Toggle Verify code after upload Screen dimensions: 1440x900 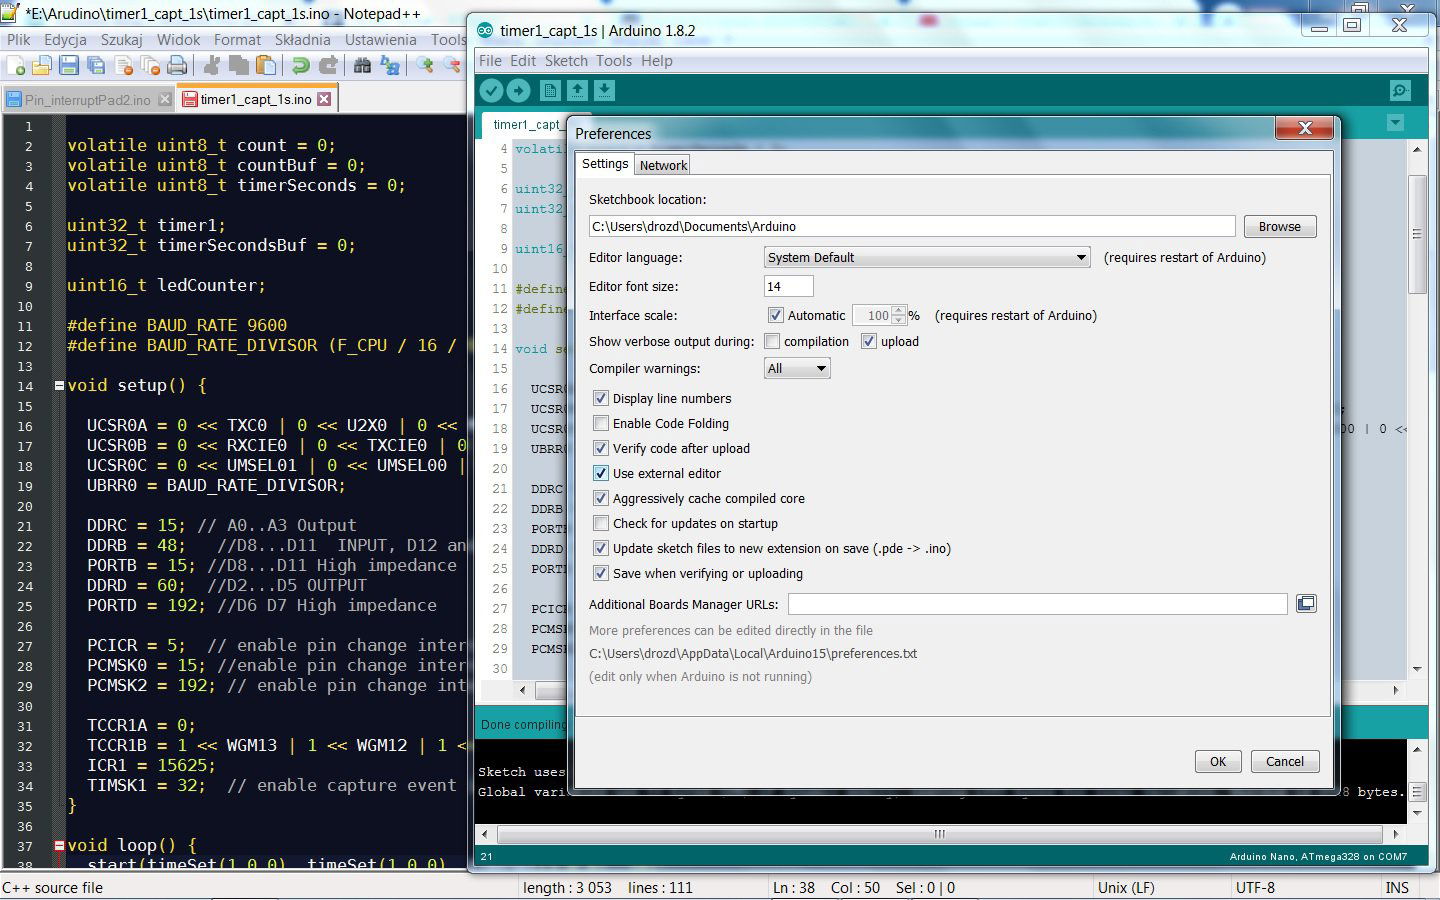[601, 448]
